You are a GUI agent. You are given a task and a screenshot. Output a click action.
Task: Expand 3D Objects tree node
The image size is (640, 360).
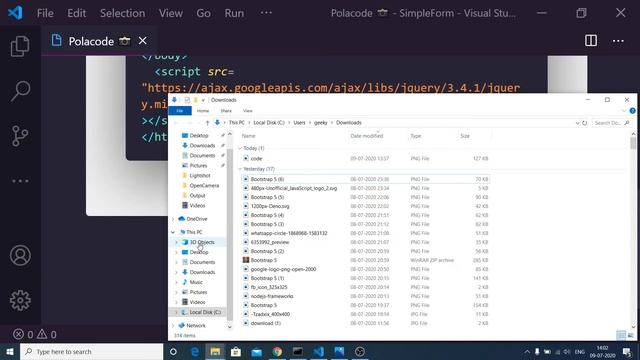click(176, 242)
